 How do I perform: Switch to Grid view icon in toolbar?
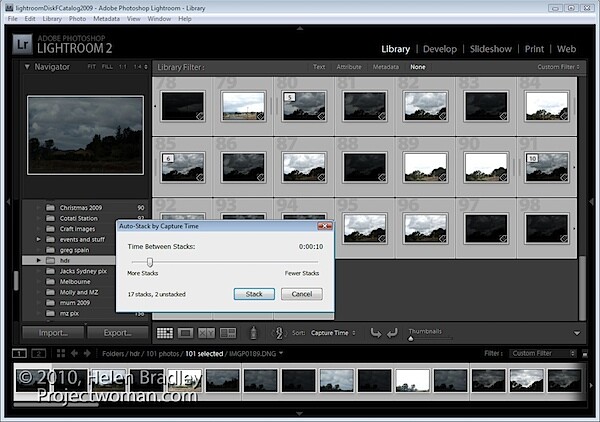coord(165,333)
